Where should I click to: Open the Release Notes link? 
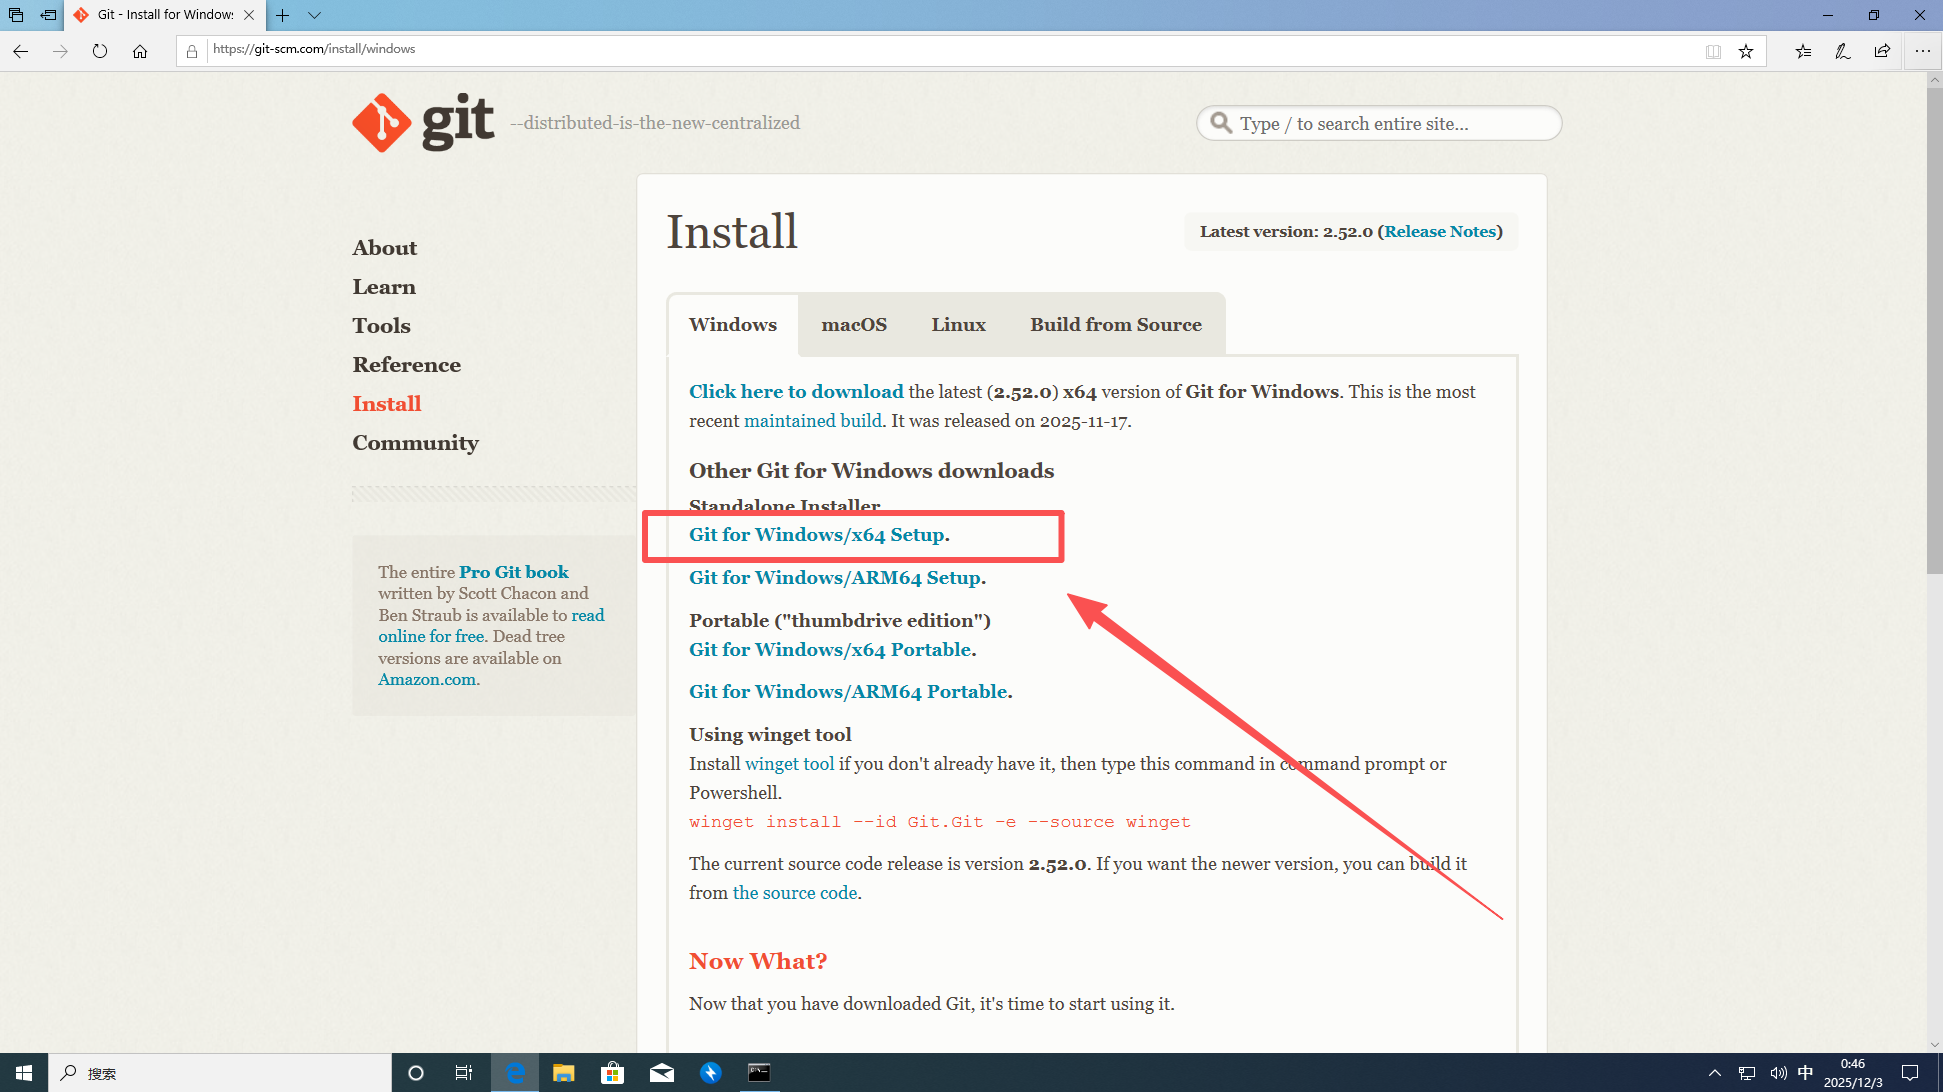1440,232
